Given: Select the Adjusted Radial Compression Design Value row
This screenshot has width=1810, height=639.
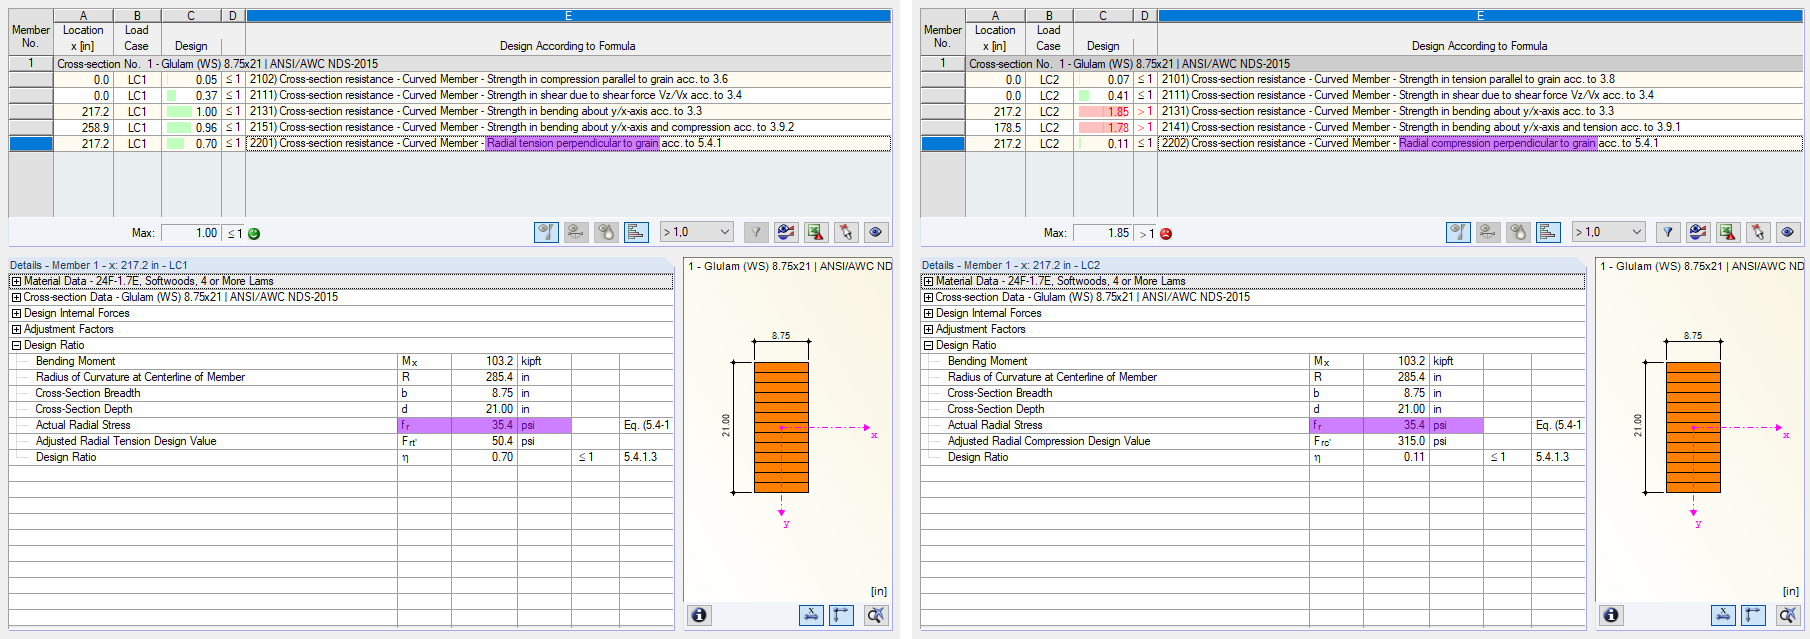Looking at the screenshot, I should pyautogui.click(x=1253, y=441).
